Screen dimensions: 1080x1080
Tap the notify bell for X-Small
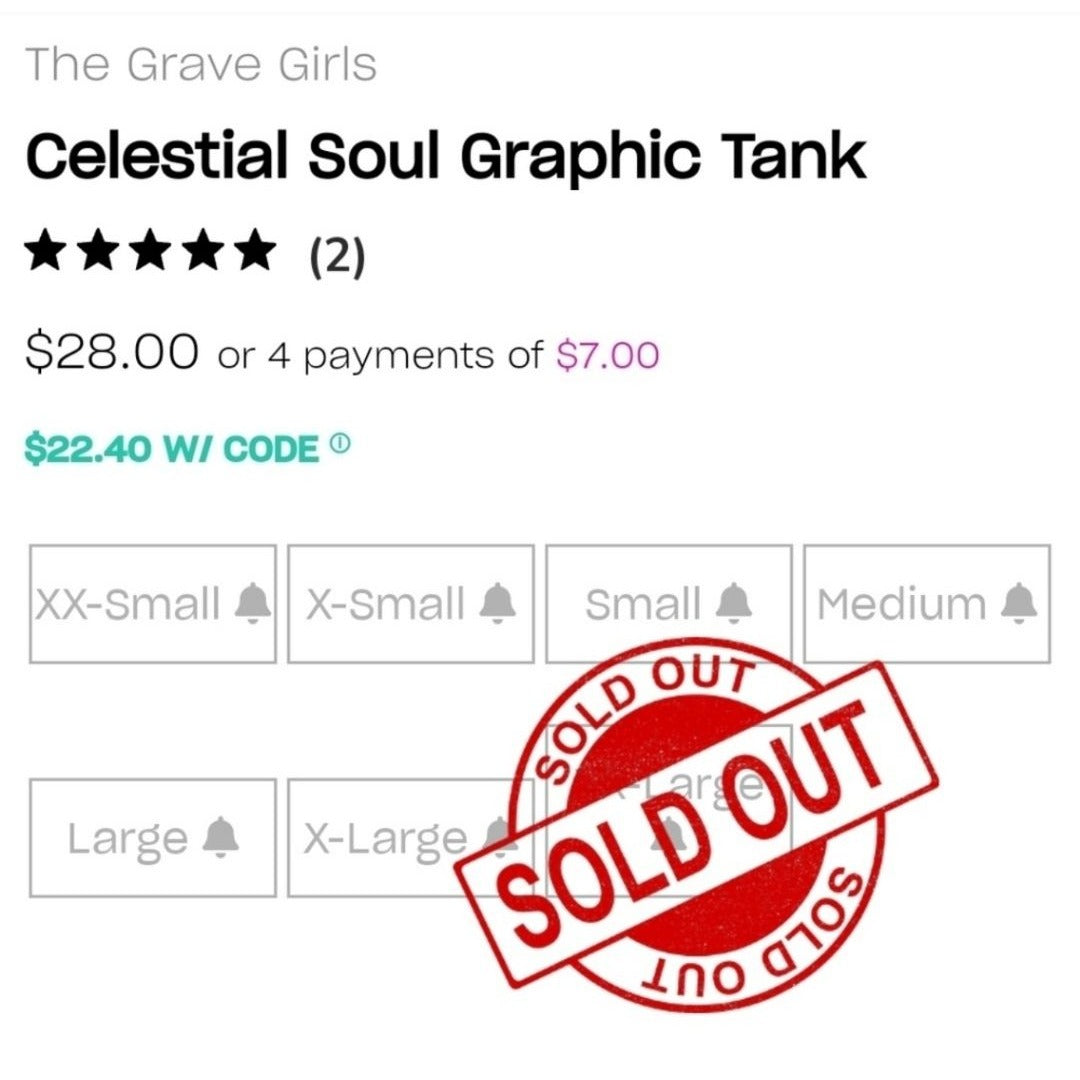(x=497, y=603)
